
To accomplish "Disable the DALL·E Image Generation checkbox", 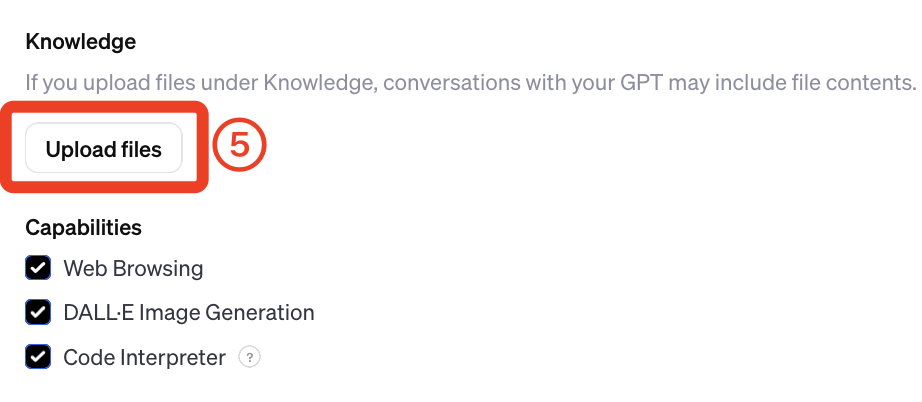I will coord(38,312).
